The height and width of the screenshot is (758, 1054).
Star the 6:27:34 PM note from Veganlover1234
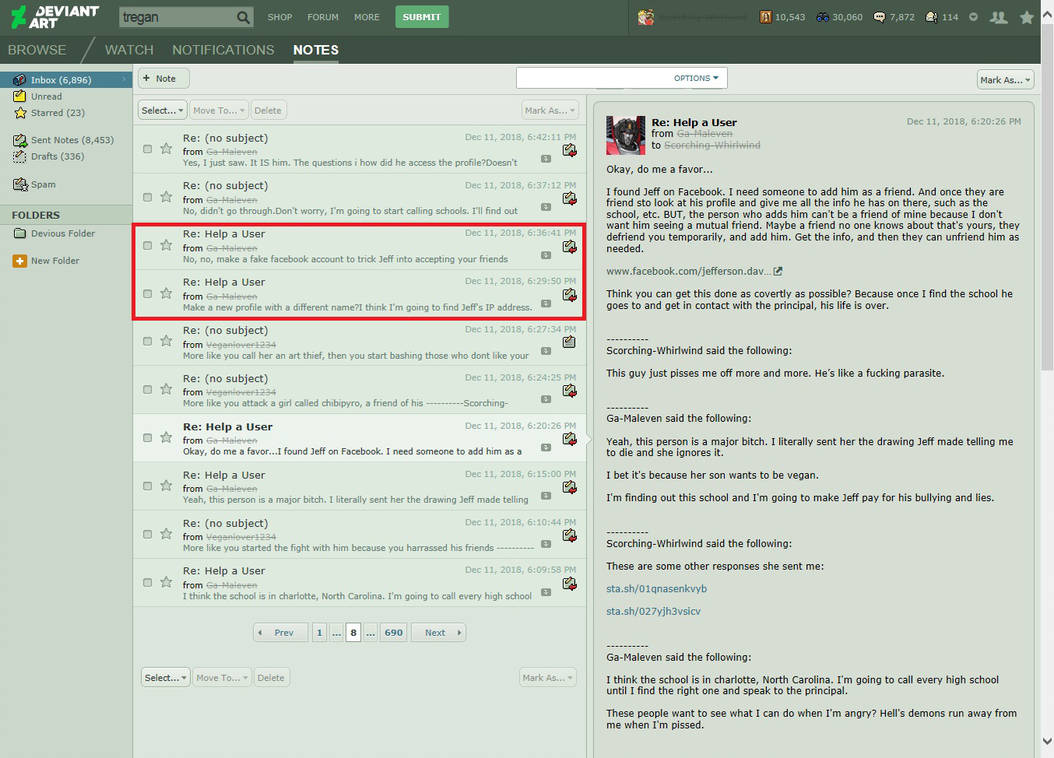[166, 341]
